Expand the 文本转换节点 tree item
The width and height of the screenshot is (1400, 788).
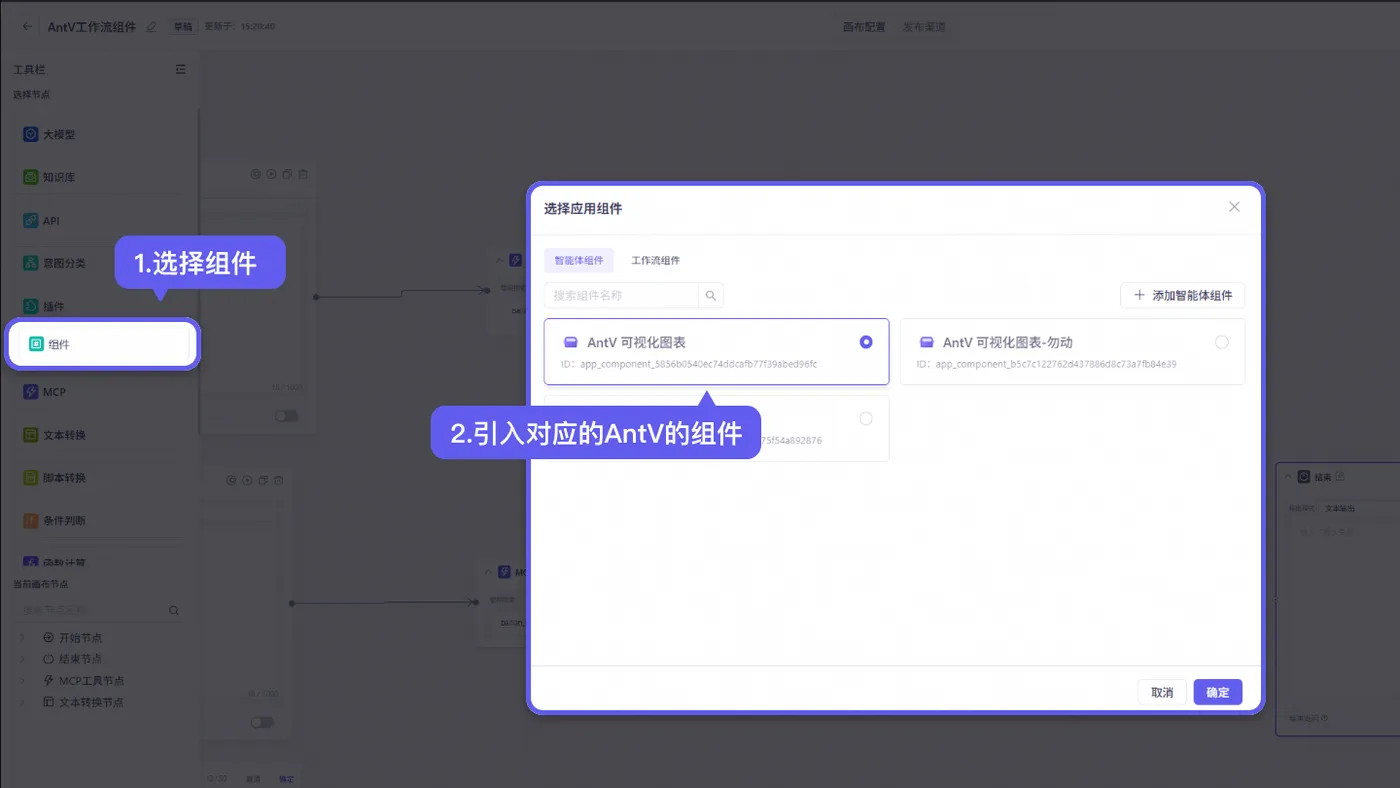tap(22, 702)
